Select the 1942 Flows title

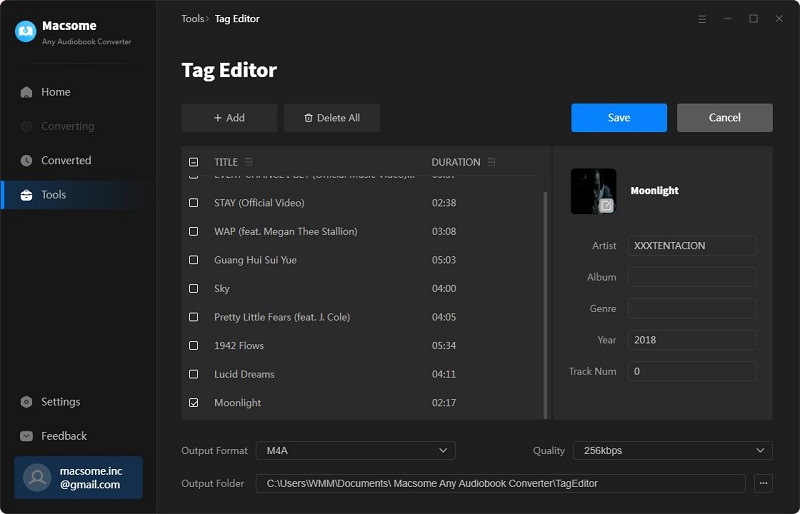click(239, 346)
